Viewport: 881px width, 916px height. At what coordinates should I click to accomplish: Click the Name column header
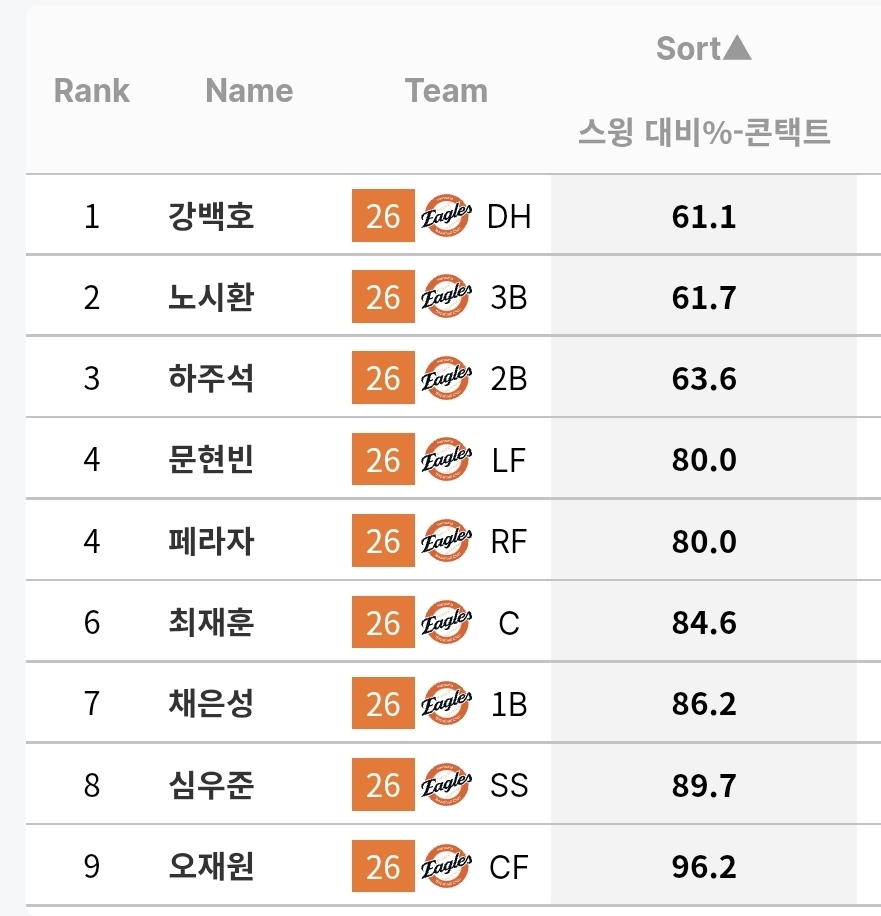point(249,91)
